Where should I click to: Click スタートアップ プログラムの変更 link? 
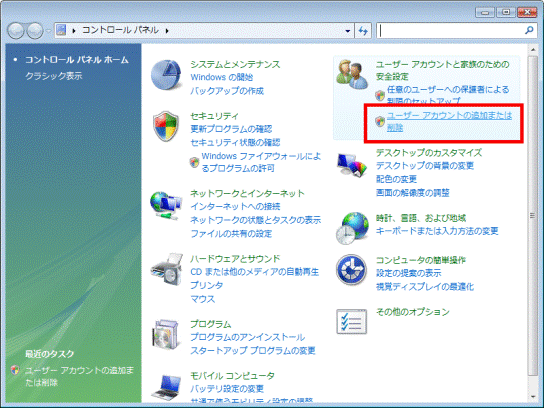[253, 350]
